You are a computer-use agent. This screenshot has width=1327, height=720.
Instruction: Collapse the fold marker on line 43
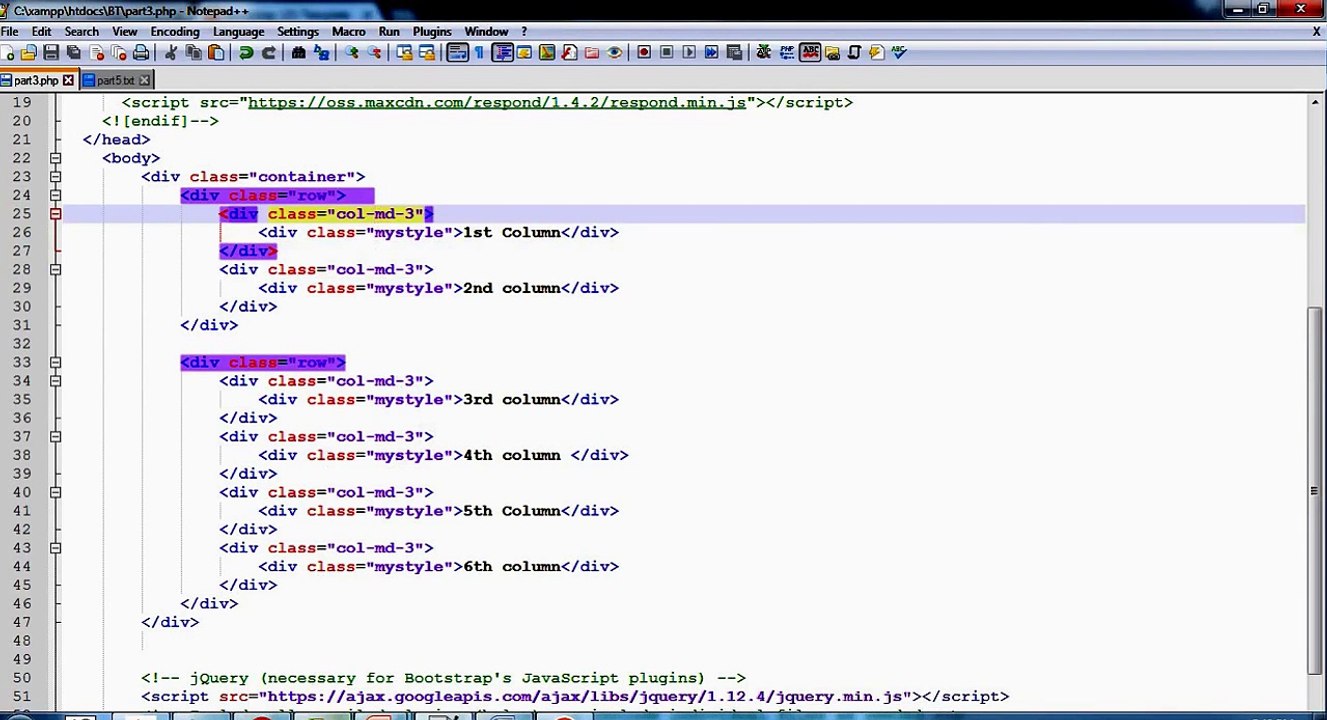pyautogui.click(x=55, y=548)
